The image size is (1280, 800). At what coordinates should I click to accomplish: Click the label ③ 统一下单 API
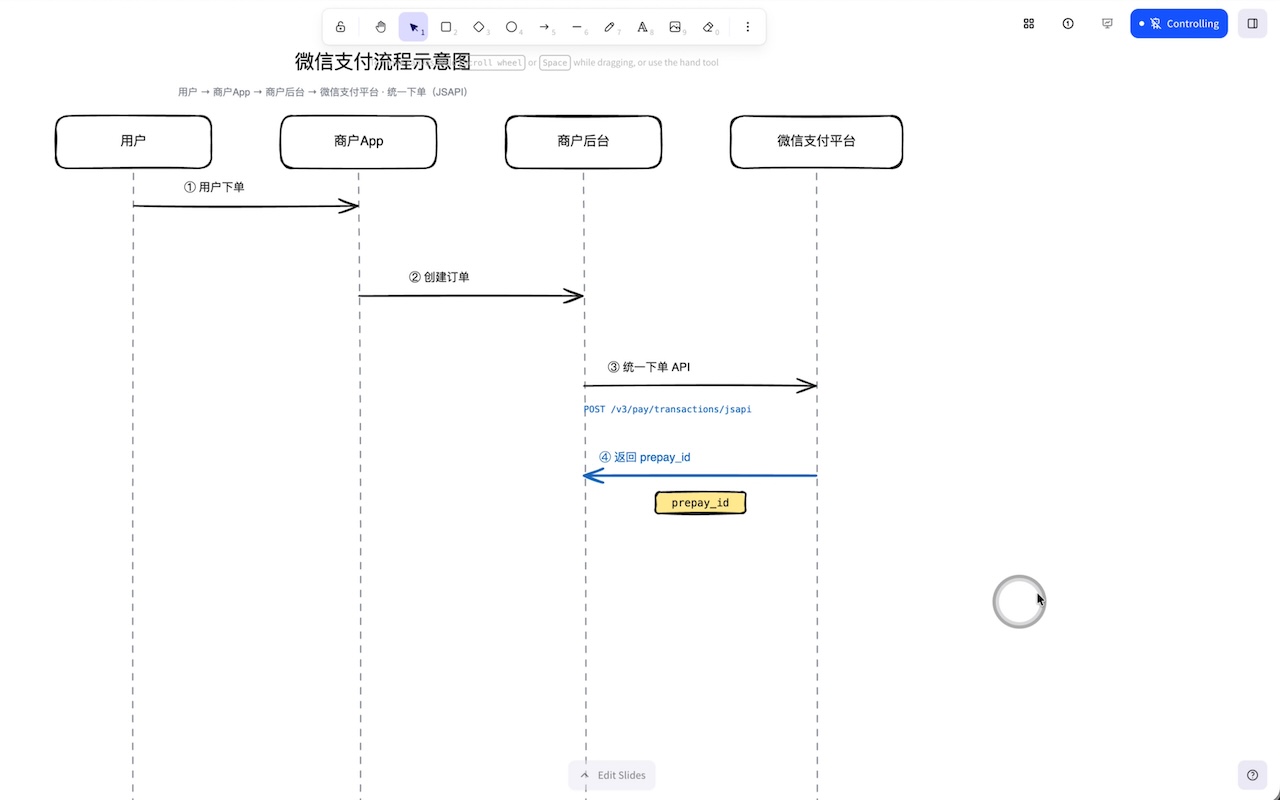(x=649, y=367)
